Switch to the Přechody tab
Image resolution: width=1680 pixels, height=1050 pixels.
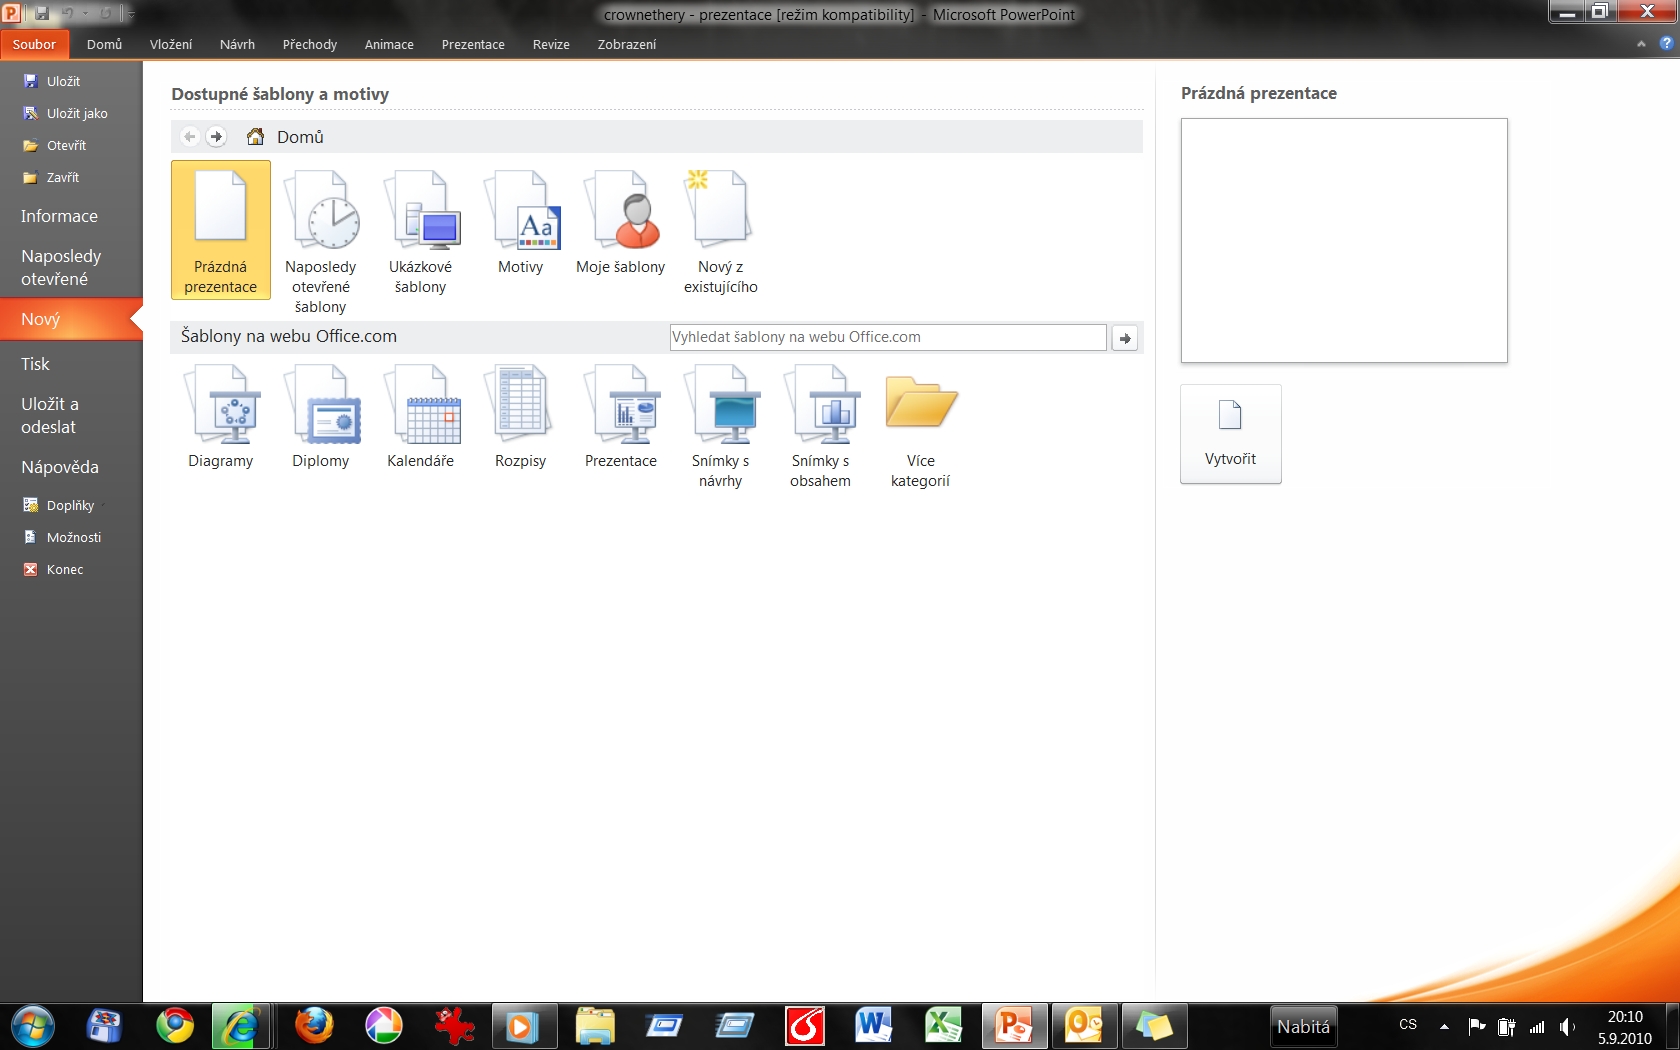pos(310,44)
